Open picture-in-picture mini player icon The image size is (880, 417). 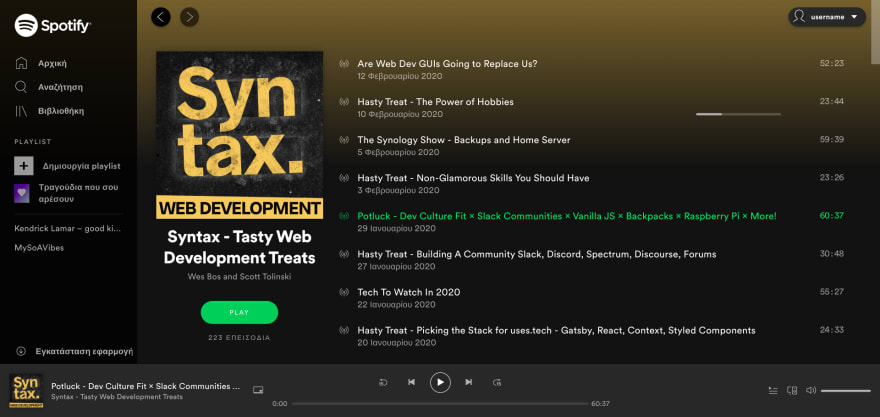258,390
